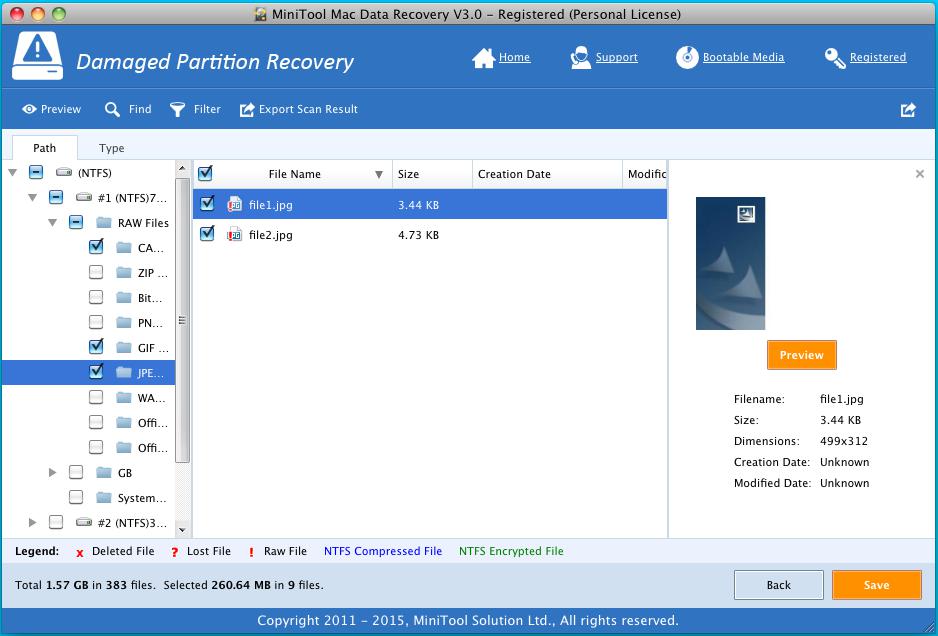Click the File Name sort arrow

point(379,175)
